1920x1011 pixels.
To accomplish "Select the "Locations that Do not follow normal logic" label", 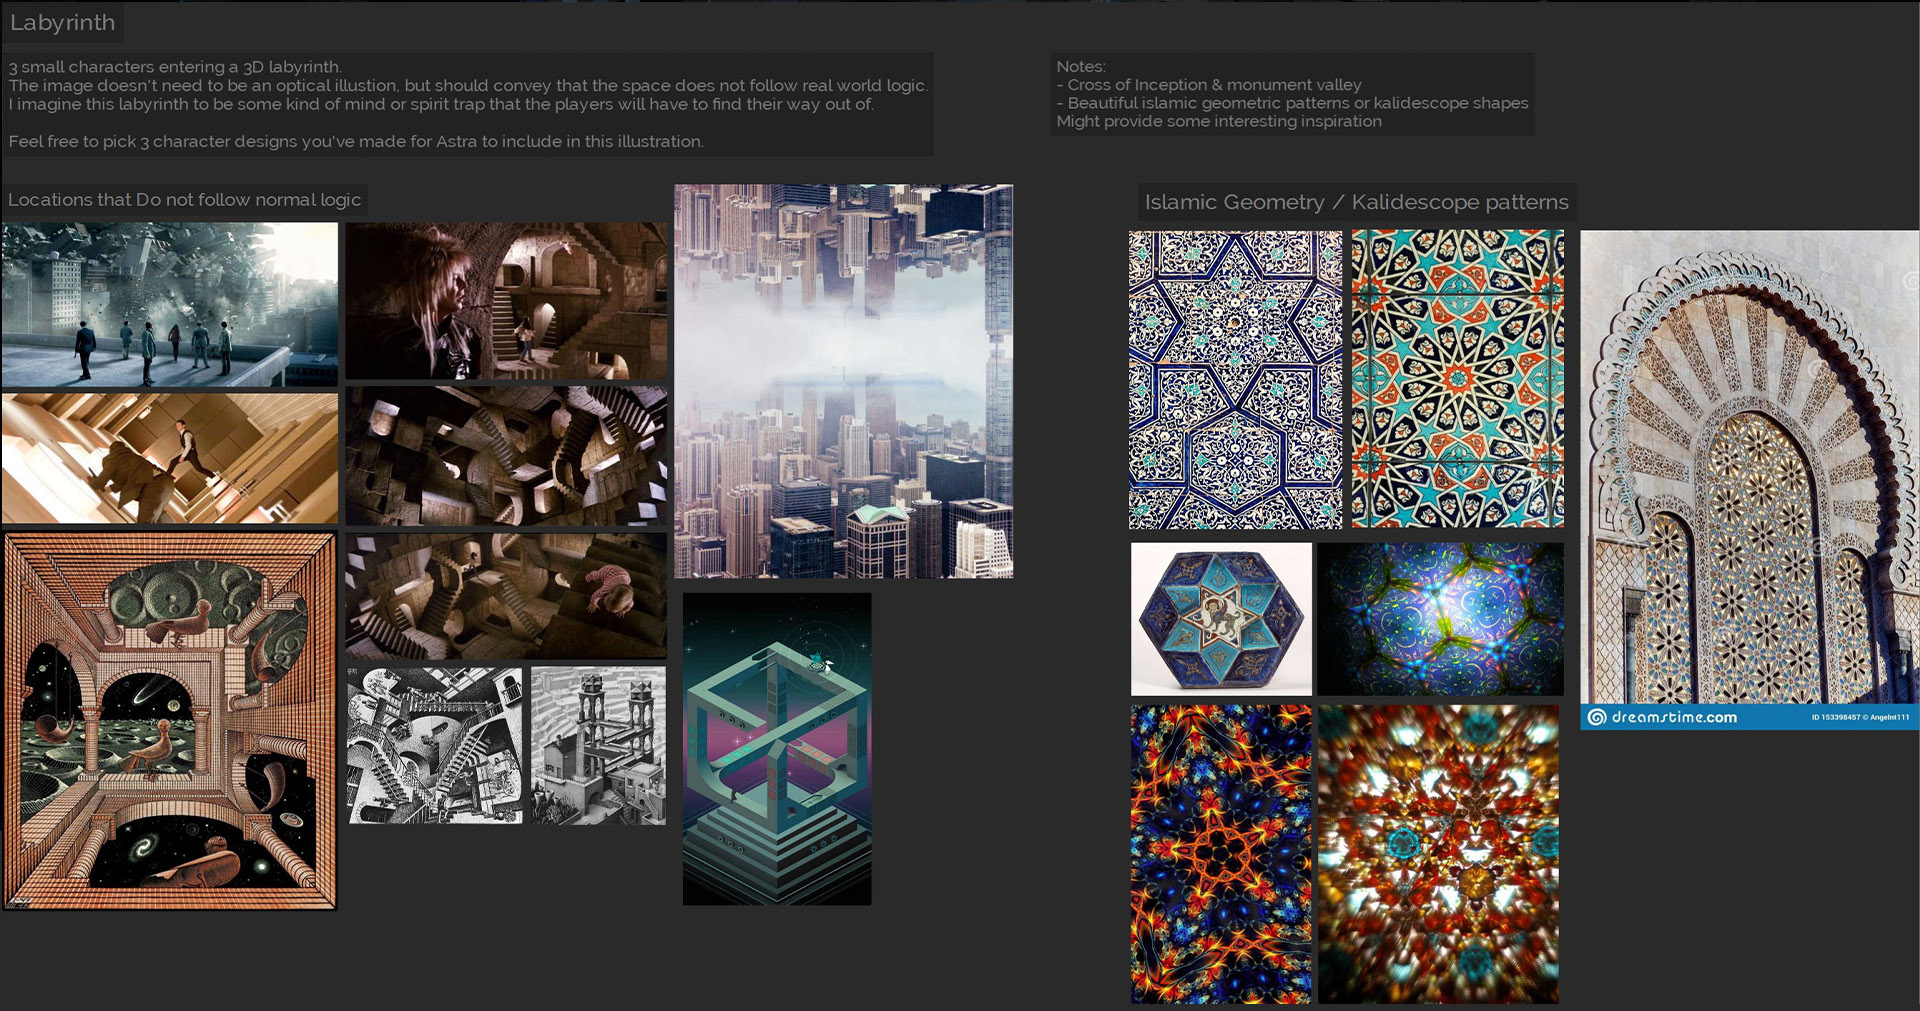I will click(184, 200).
